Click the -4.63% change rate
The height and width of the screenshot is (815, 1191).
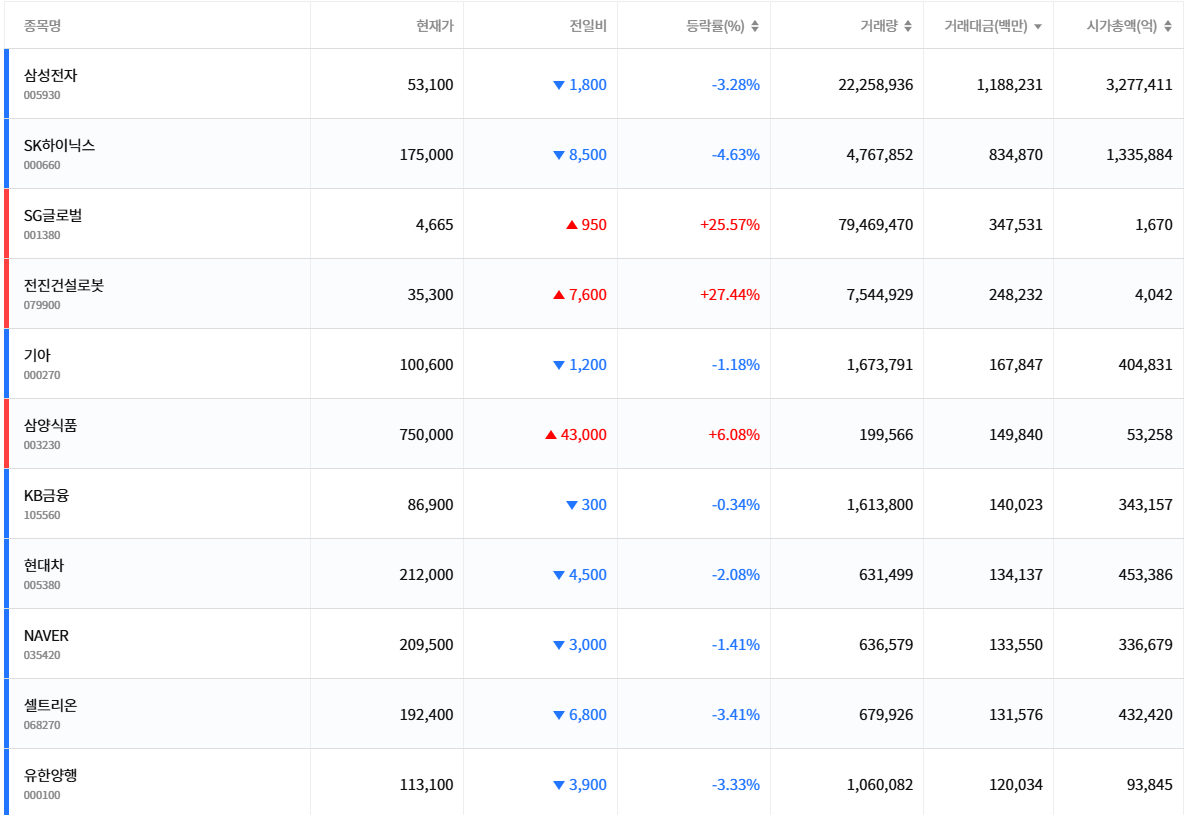[735, 154]
